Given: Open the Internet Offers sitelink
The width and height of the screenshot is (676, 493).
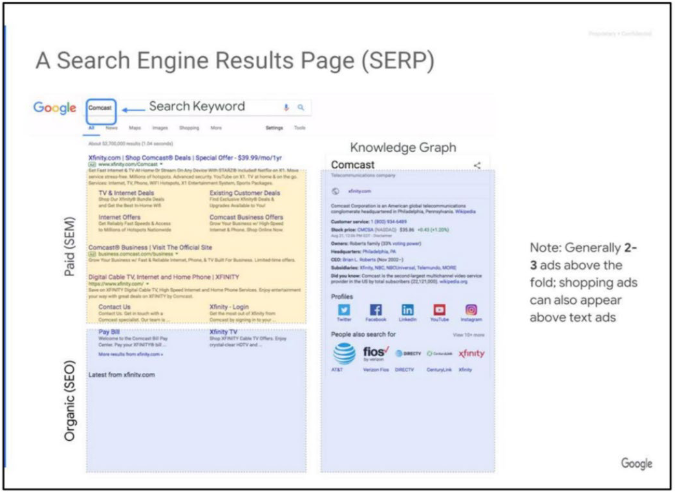Looking at the screenshot, I should click(x=119, y=217).
